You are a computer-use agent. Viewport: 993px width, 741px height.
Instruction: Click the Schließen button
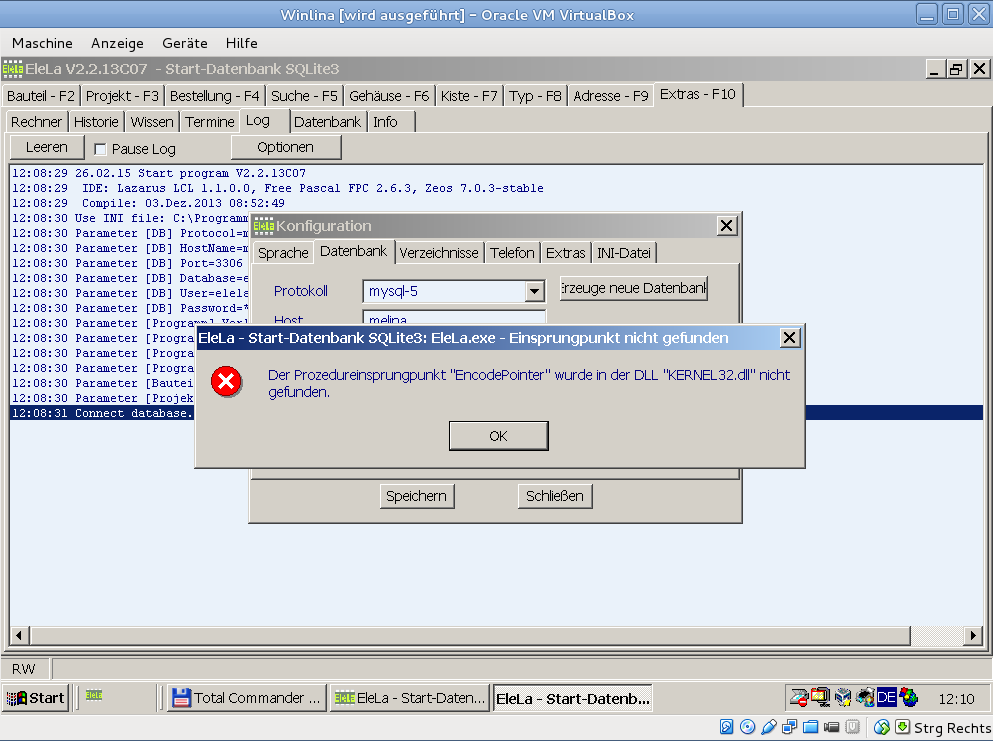555,496
